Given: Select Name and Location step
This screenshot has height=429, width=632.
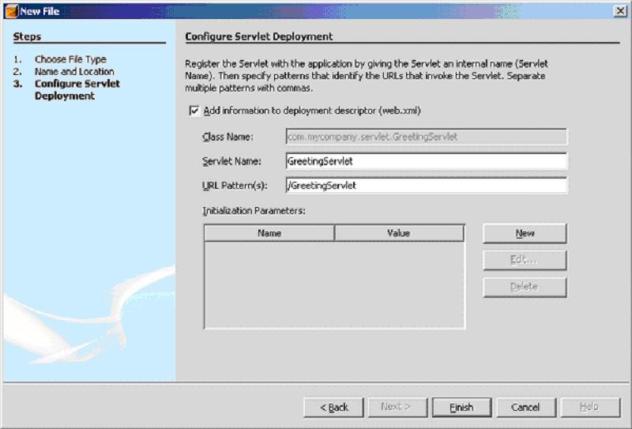Looking at the screenshot, I should coord(74,72).
